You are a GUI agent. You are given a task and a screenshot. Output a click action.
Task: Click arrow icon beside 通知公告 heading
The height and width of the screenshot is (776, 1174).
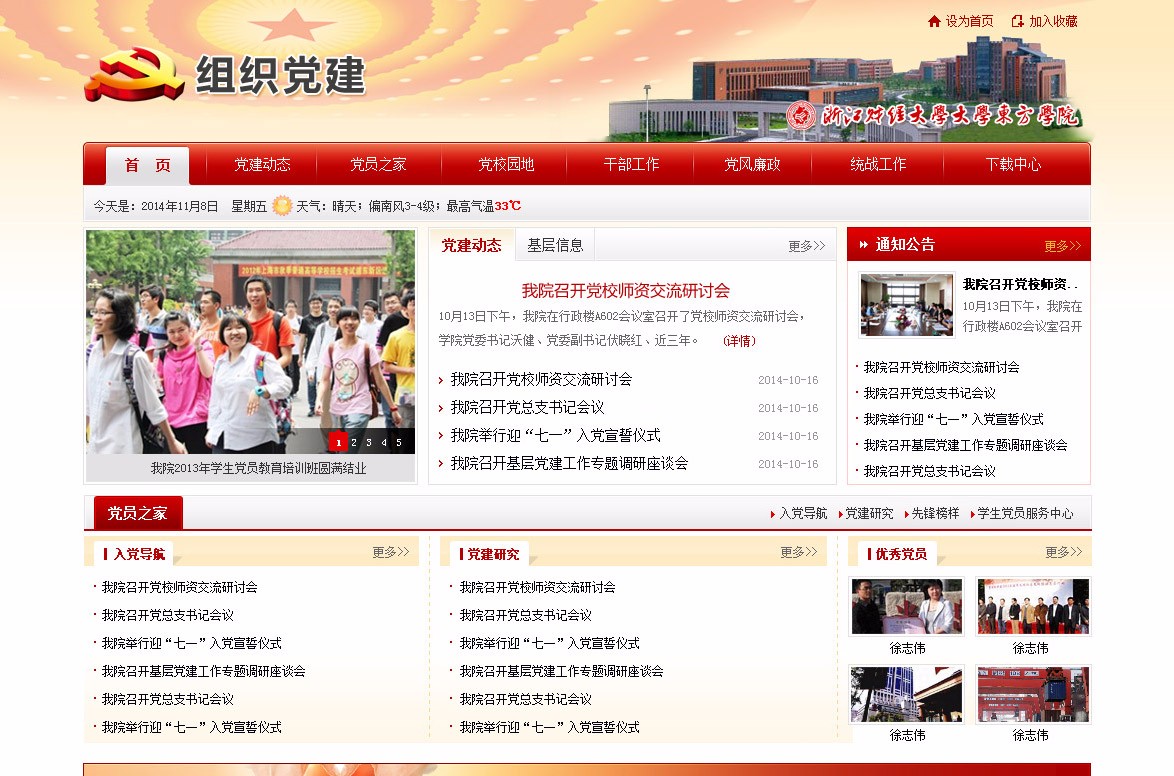tap(863, 245)
